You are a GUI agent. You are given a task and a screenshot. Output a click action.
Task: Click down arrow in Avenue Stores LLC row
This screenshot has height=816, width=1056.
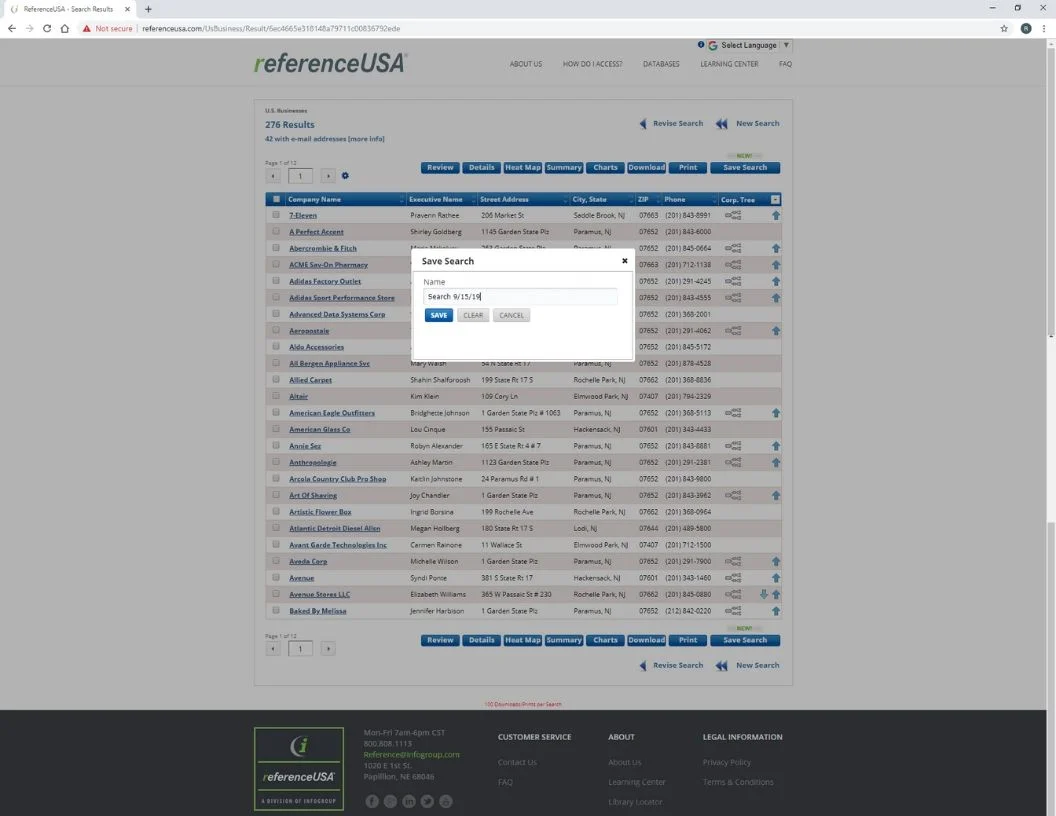click(x=764, y=594)
